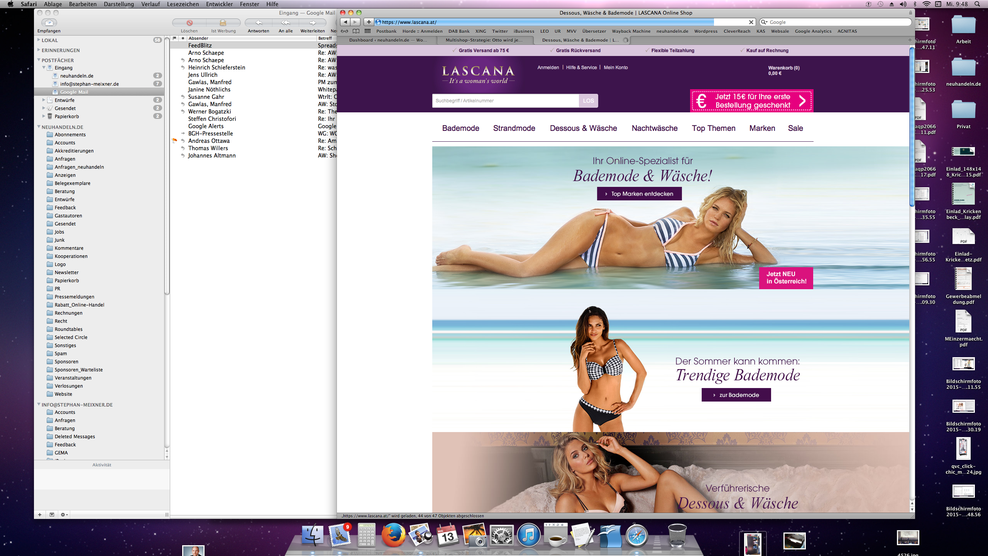The width and height of the screenshot is (988, 556).
Task: Open System Preferences gear in the Dock
Action: (x=502, y=535)
